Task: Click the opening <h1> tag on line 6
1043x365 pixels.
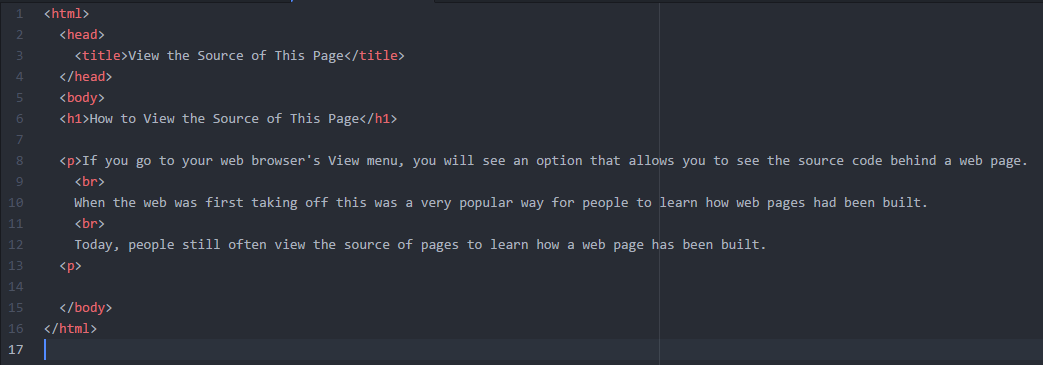Action: [74, 119]
